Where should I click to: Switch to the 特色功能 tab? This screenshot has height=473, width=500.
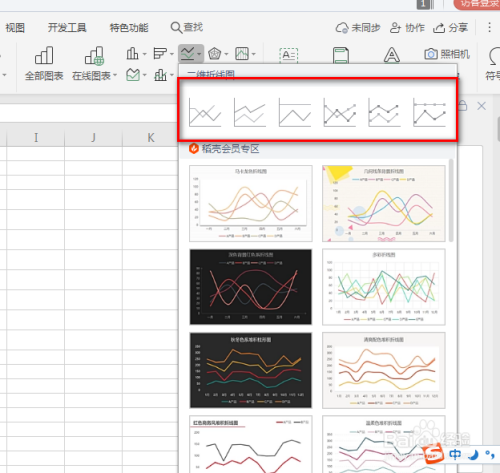[129, 28]
